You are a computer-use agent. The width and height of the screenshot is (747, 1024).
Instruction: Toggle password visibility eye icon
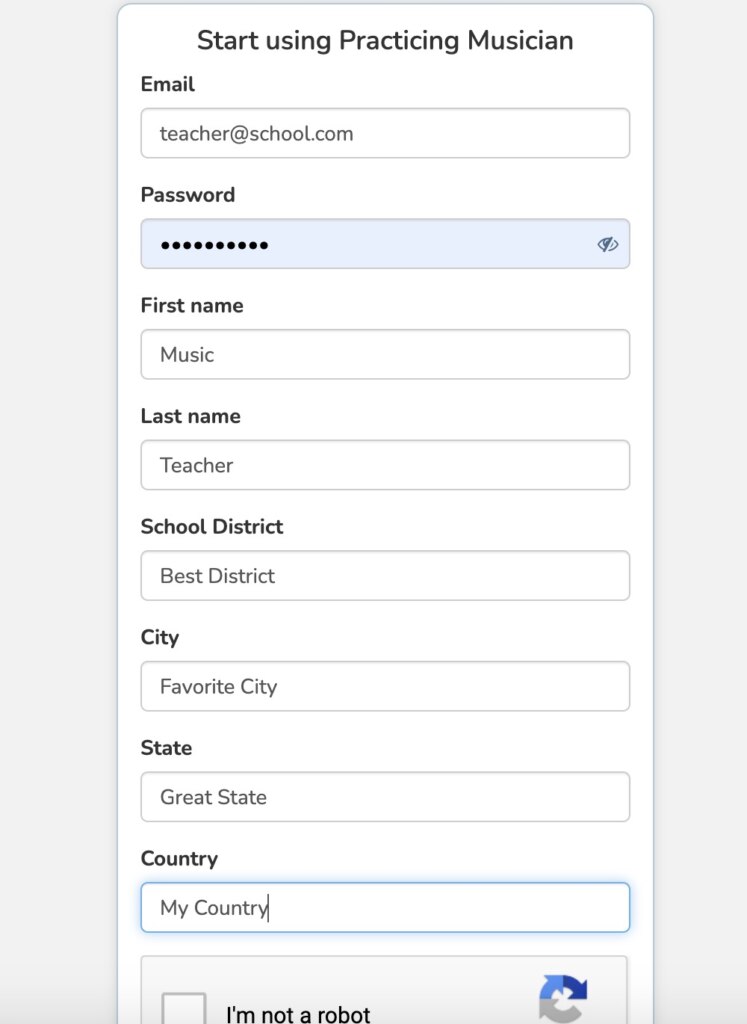click(x=607, y=244)
